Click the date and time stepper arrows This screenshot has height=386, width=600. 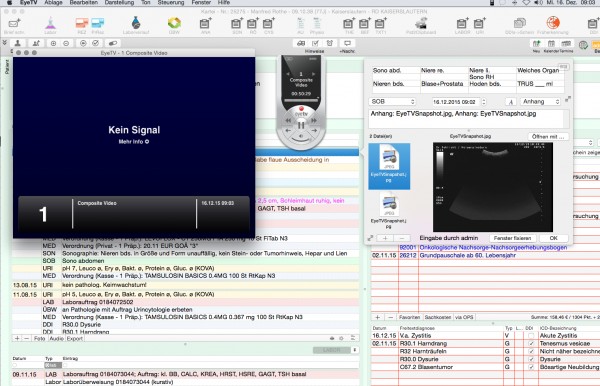(484, 102)
